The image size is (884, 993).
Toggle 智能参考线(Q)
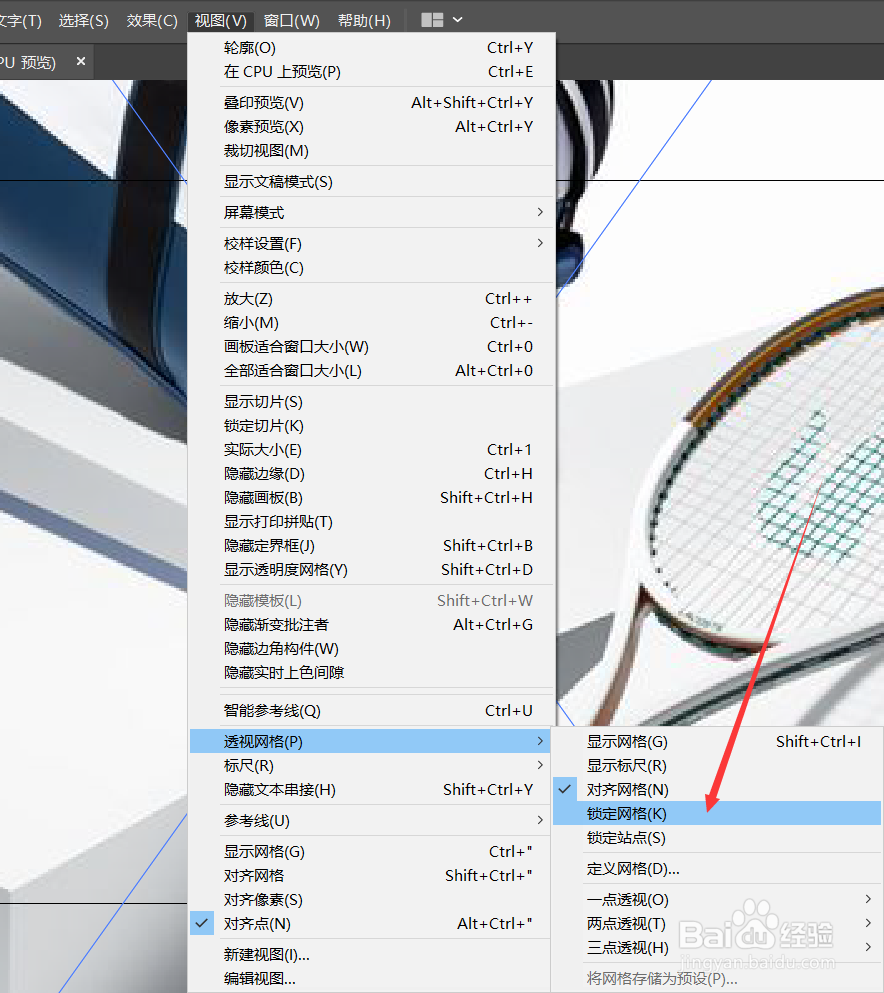pyautogui.click(x=372, y=711)
